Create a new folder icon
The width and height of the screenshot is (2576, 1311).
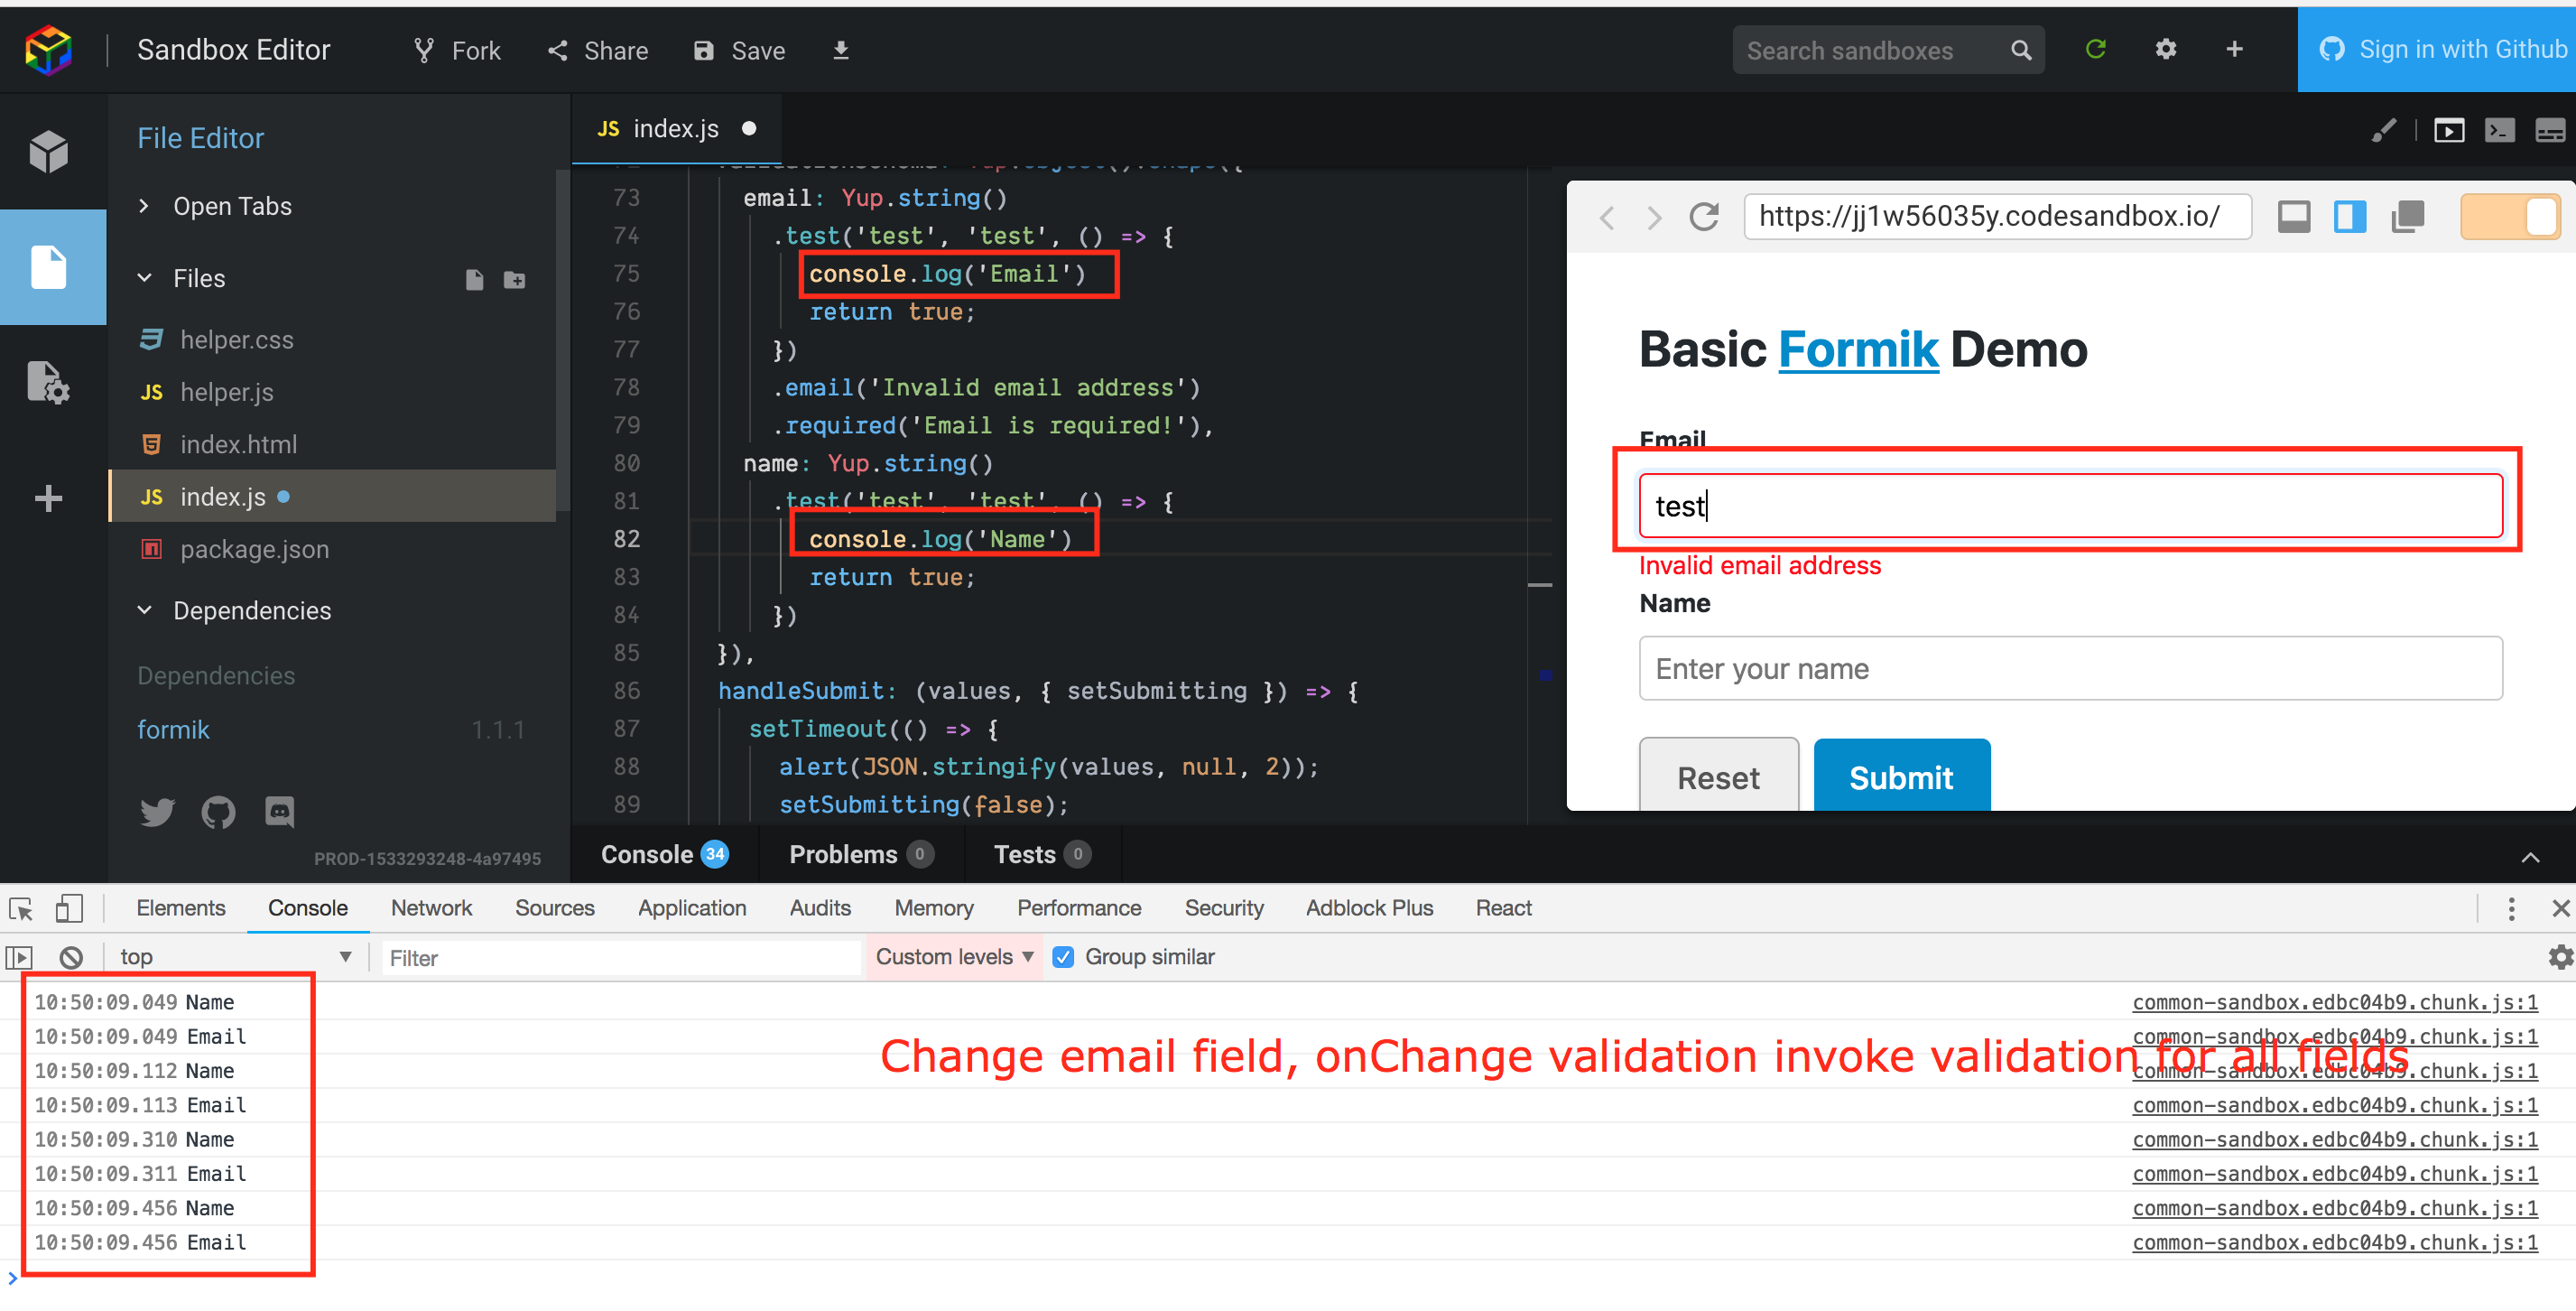coord(515,280)
